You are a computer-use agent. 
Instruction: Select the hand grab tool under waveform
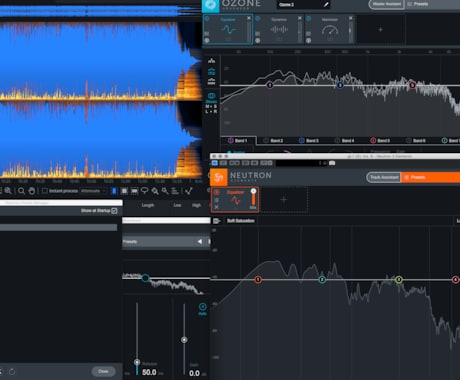(x=32, y=191)
